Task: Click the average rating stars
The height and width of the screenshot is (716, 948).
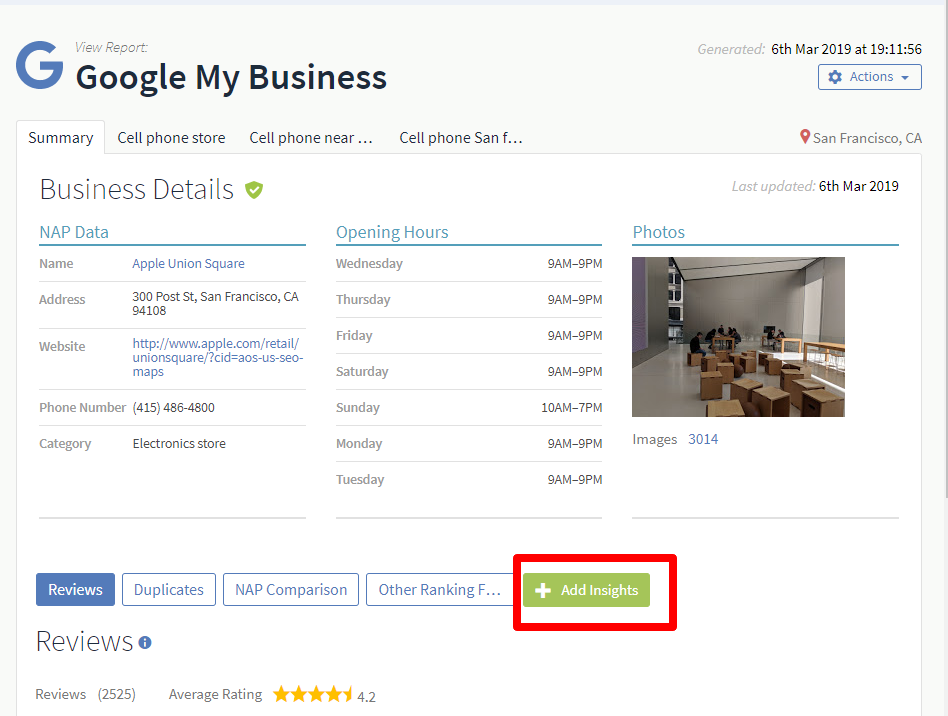Action: [313, 694]
